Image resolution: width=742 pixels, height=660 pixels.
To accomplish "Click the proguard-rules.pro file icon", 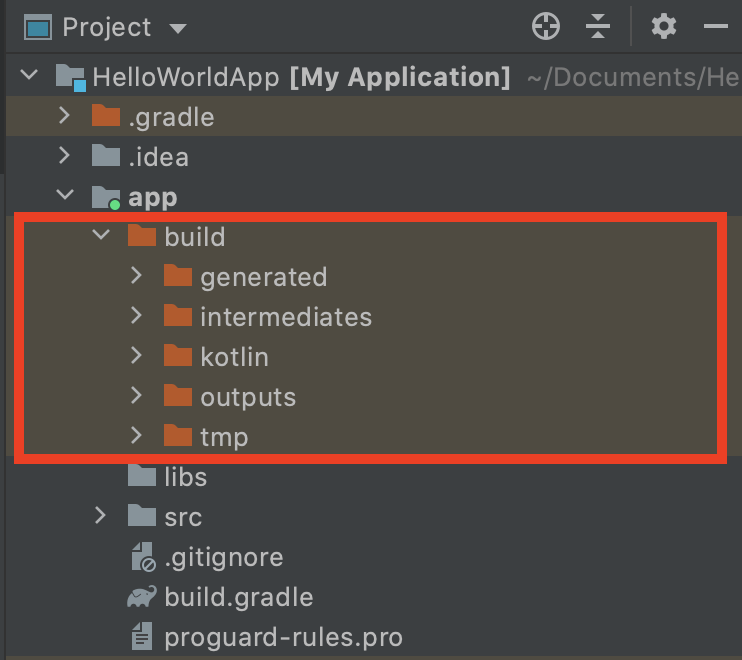I will (142, 636).
